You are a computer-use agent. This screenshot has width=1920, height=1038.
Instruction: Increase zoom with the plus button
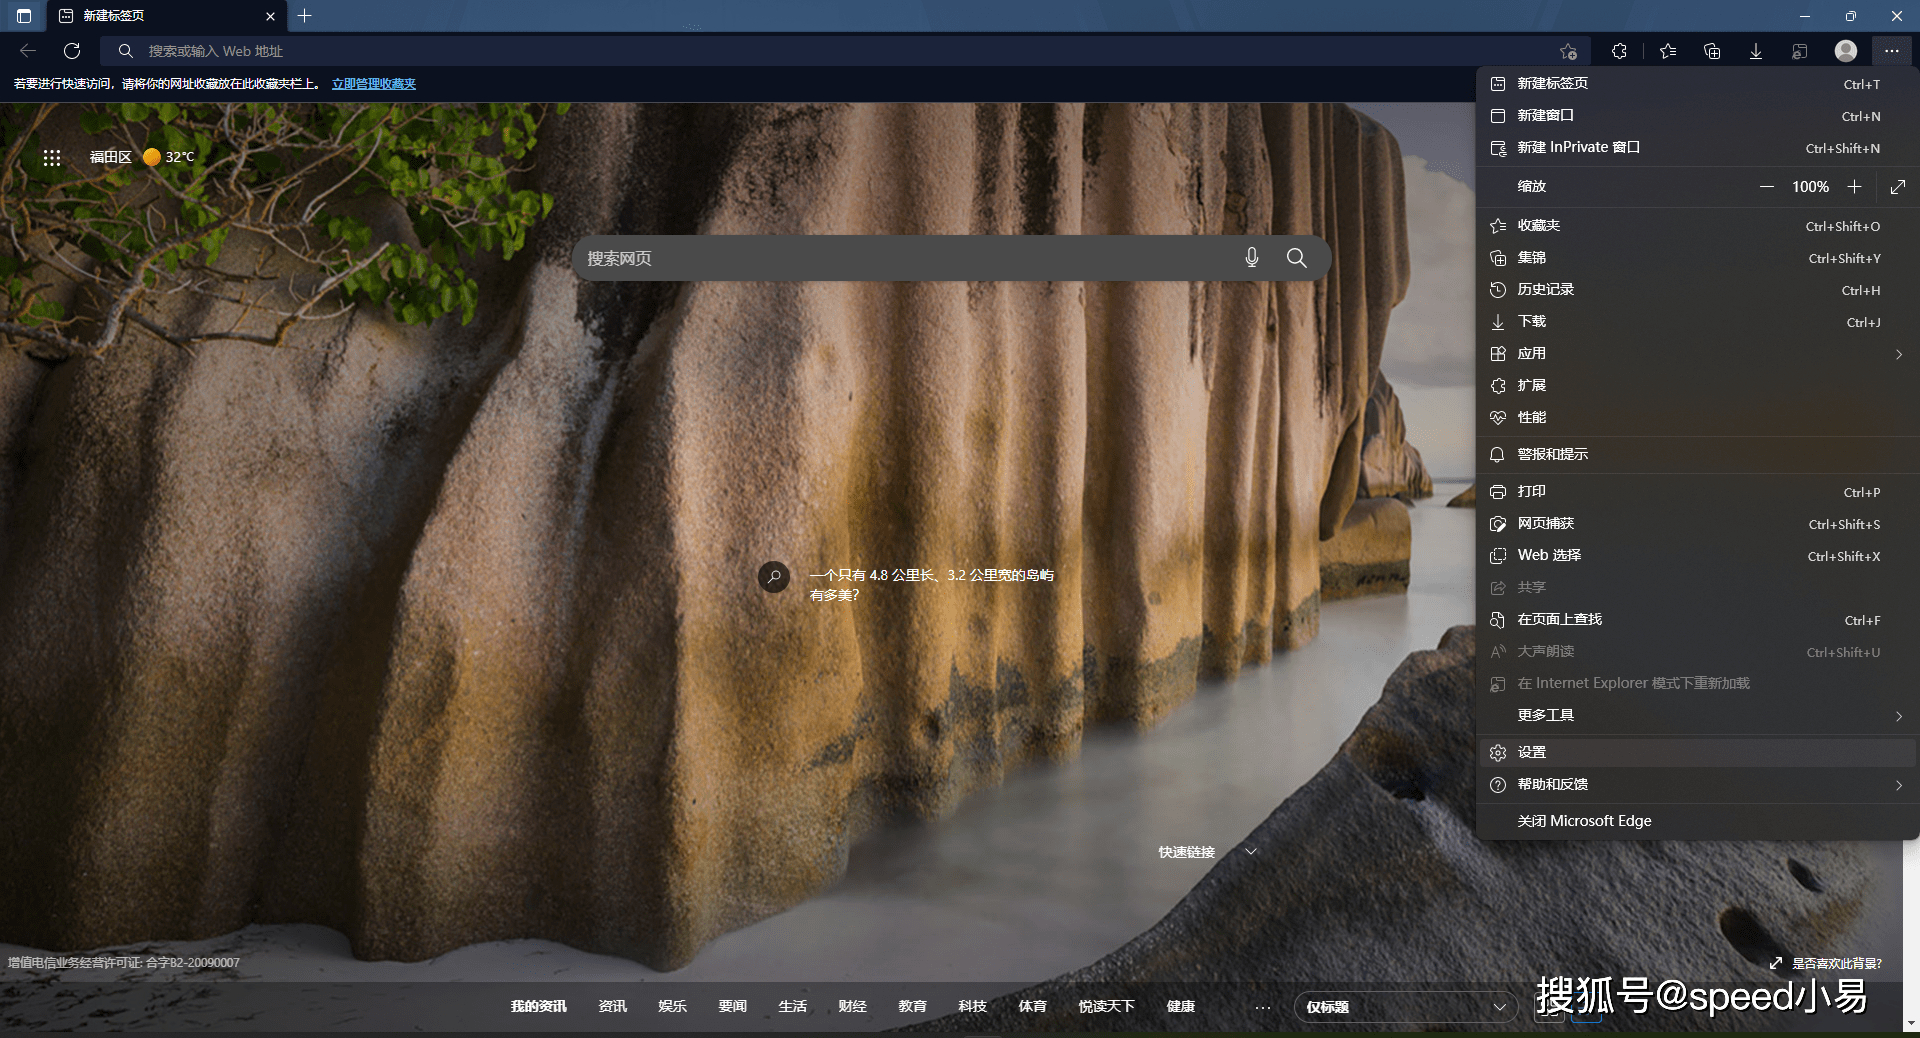[x=1854, y=187]
